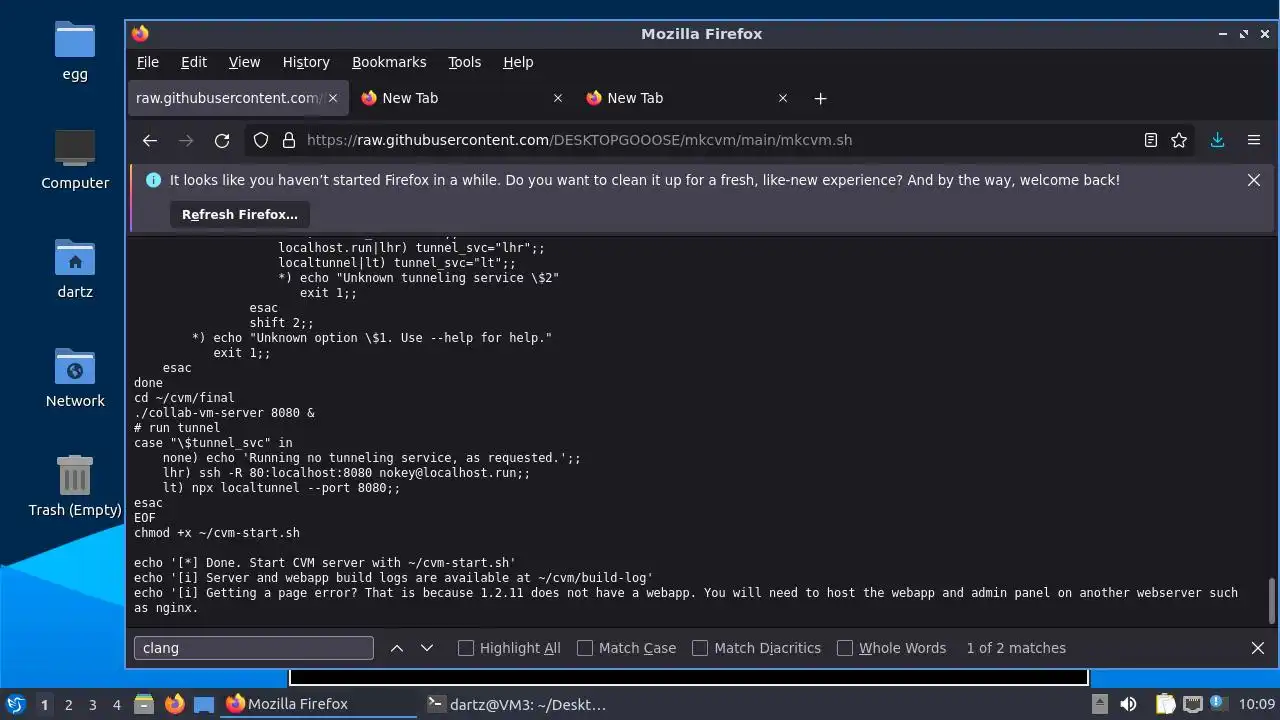Click the URL address bar
Viewport: 1280px width, 720px height.
point(720,141)
